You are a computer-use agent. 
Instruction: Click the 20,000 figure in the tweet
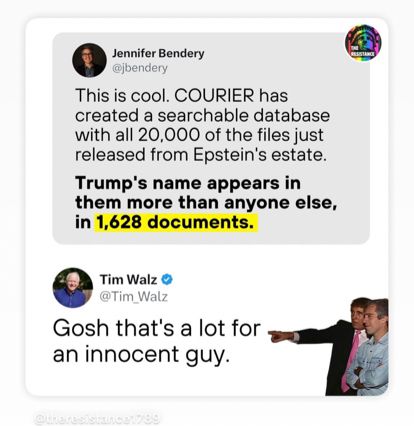click(169, 135)
